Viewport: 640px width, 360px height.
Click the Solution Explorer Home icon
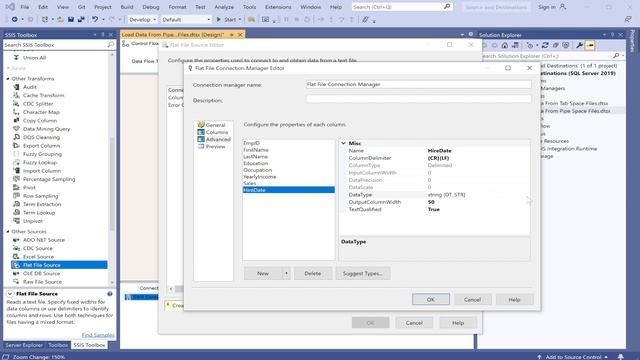point(505,45)
